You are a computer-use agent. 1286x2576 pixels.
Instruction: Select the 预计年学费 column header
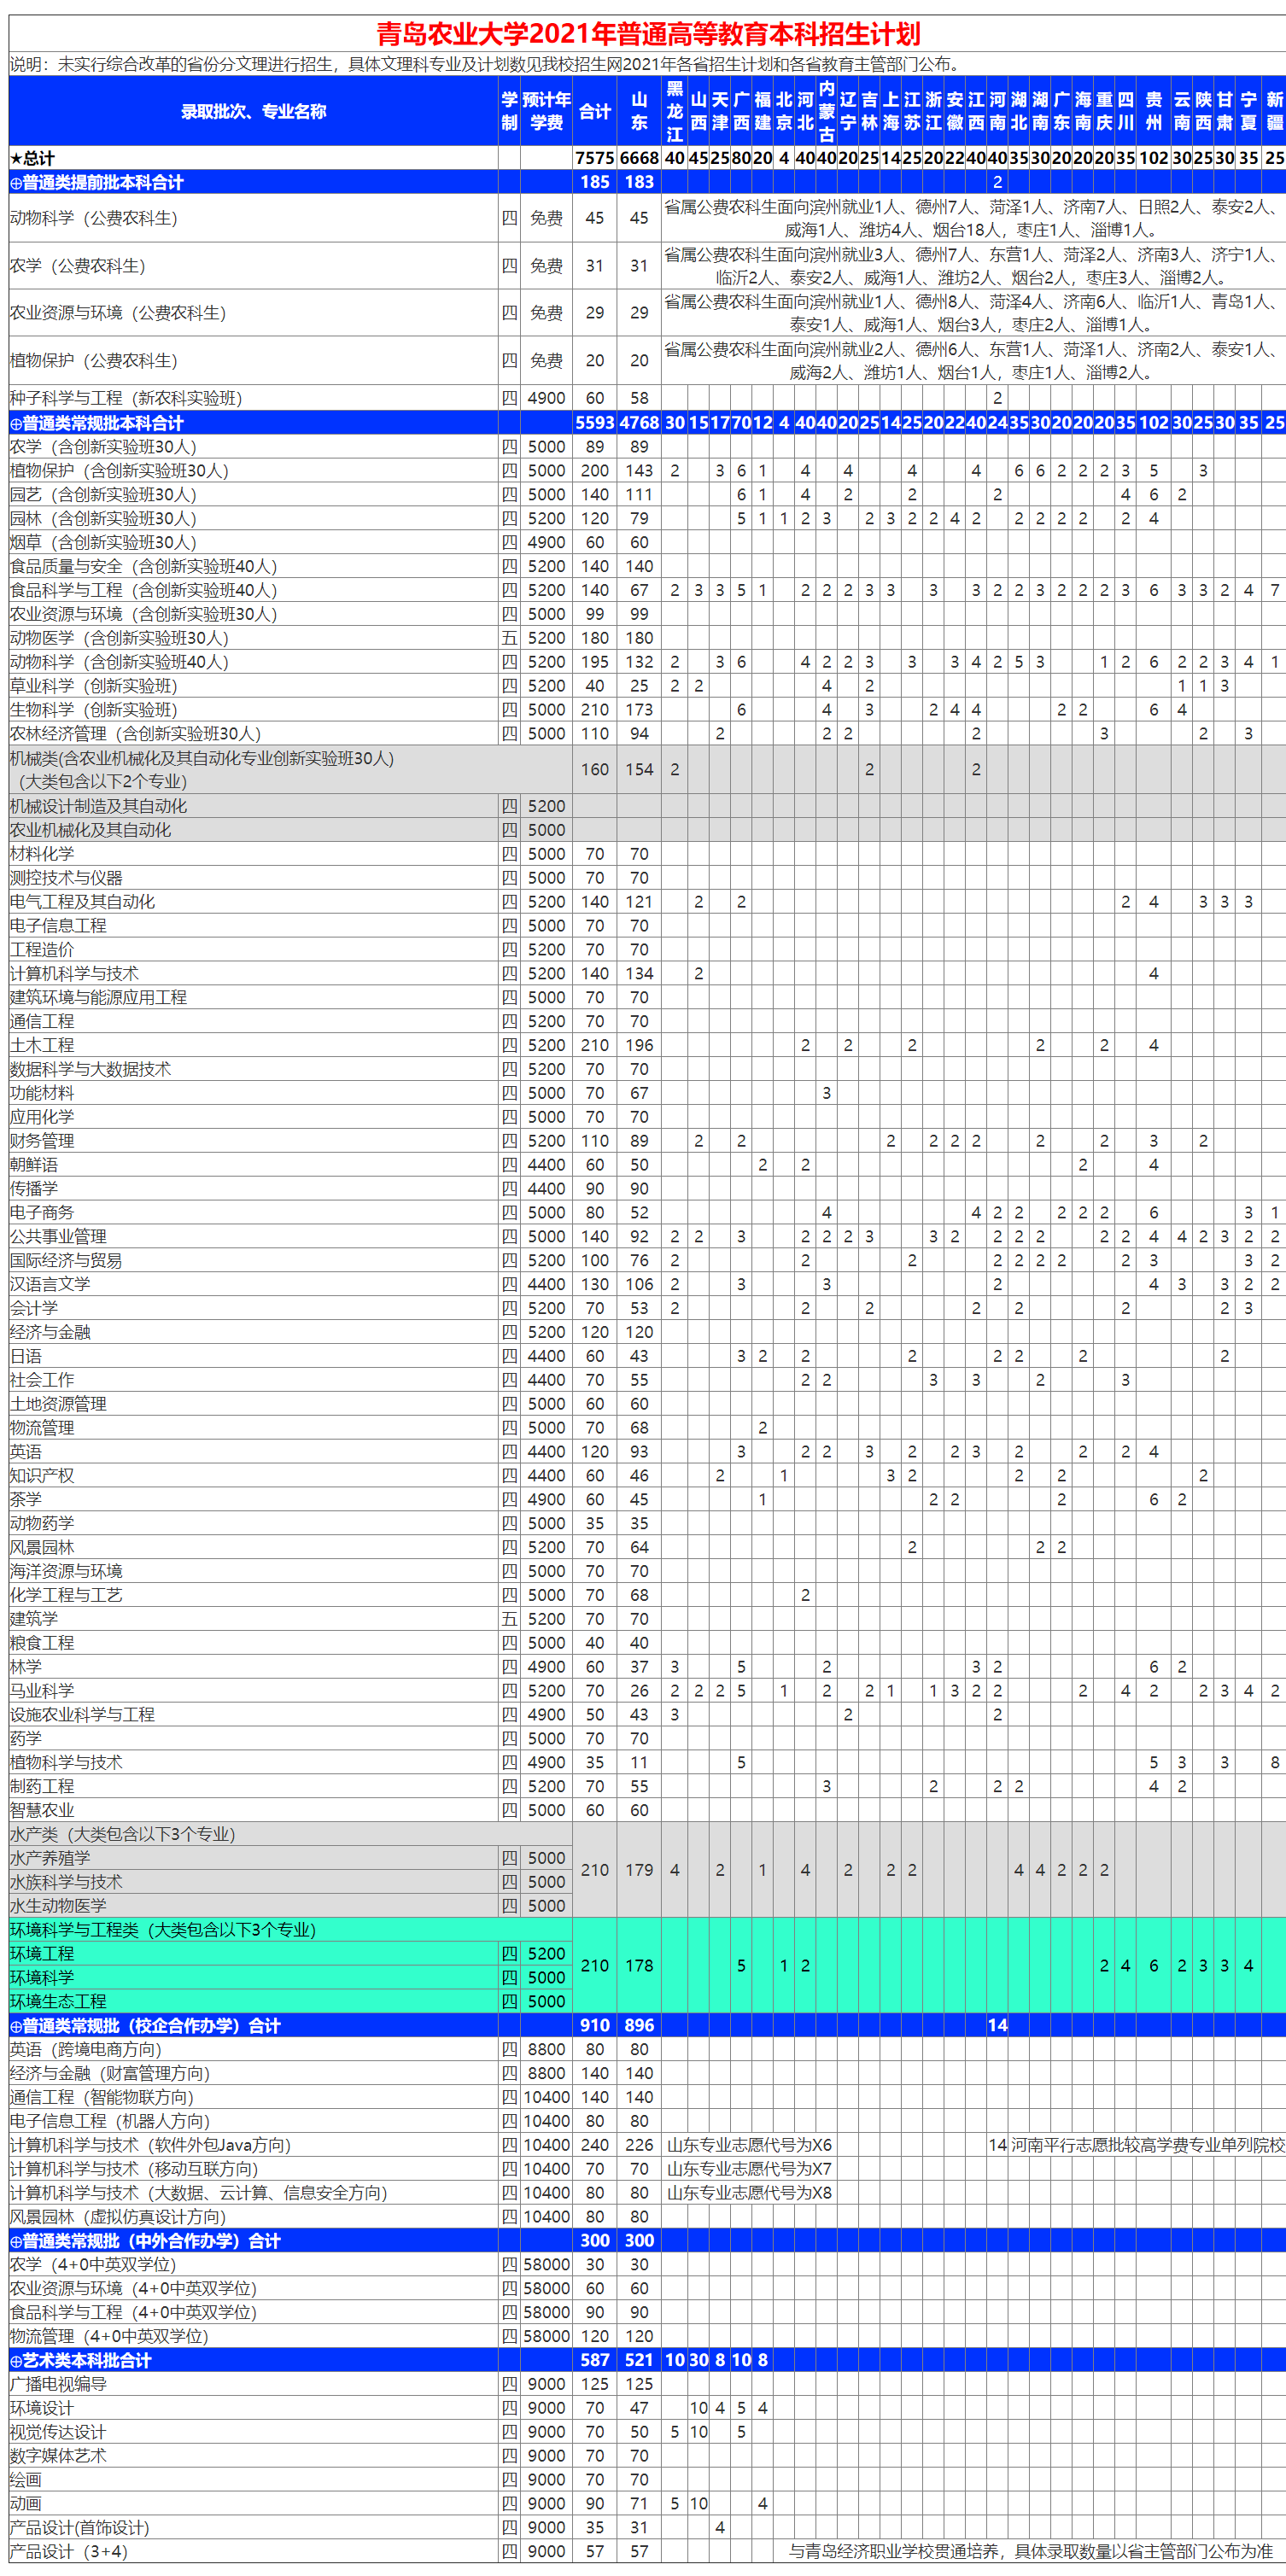[x=546, y=111]
